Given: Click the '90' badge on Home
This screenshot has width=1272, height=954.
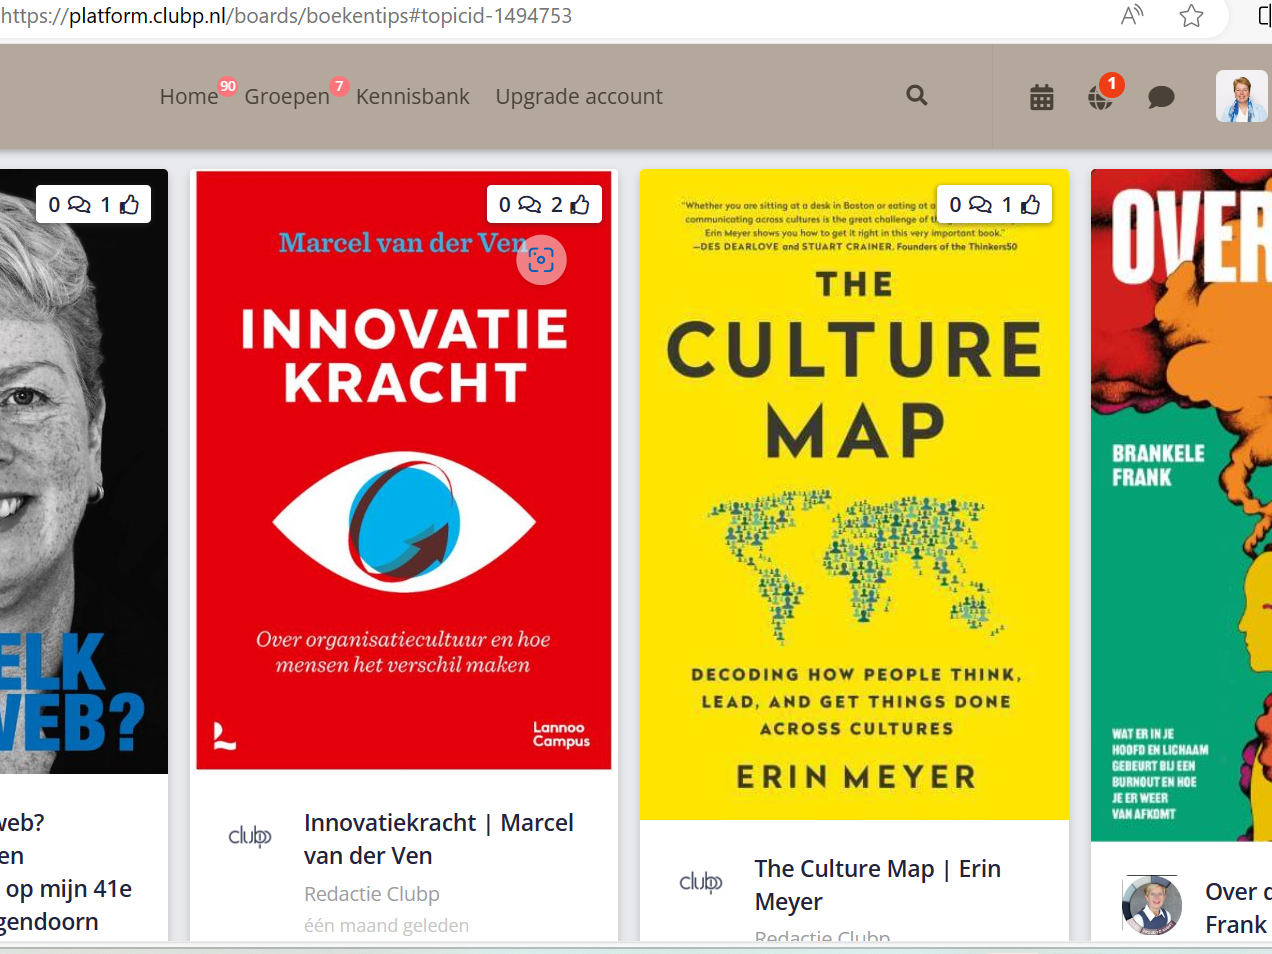Looking at the screenshot, I should point(228,86).
